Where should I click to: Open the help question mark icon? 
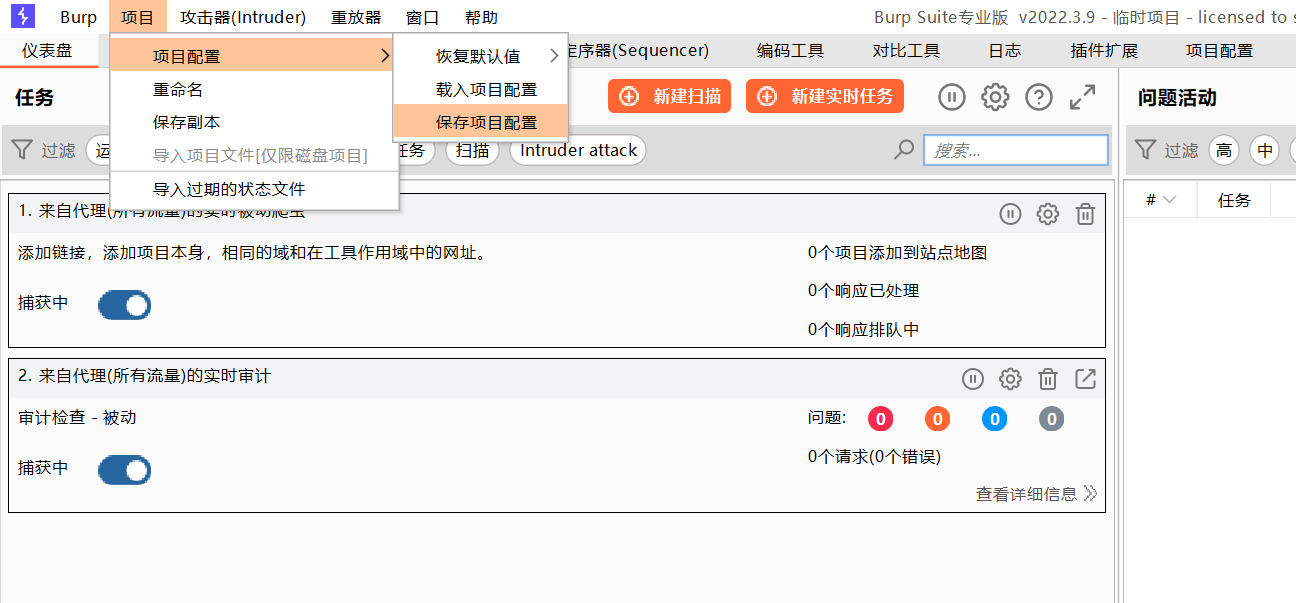click(x=1039, y=97)
